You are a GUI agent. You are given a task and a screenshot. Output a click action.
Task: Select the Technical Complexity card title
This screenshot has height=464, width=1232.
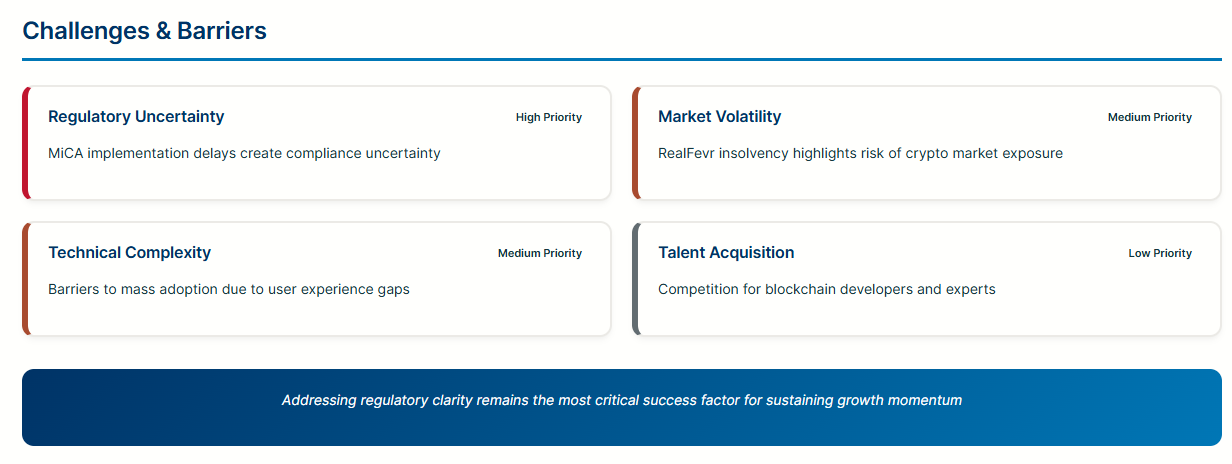click(x=129, y=253)
